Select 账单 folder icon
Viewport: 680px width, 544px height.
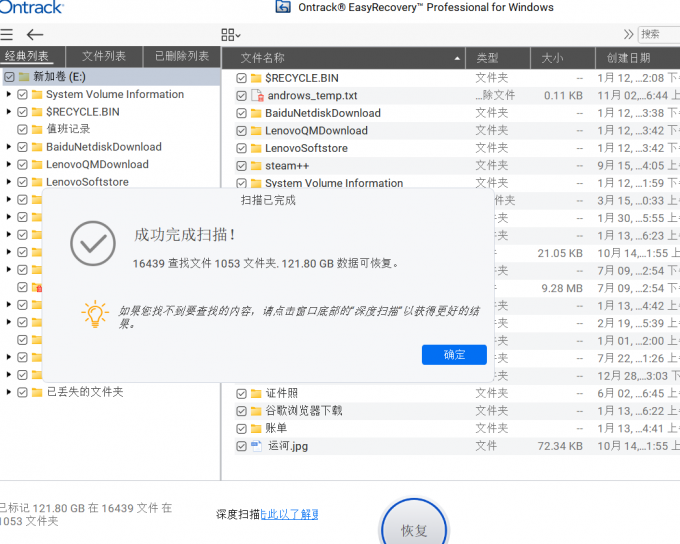(x=256, y=429)
